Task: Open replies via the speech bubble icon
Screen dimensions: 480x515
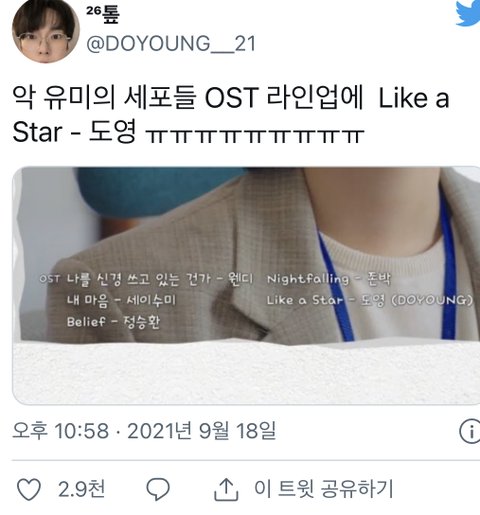Action: 158,490
